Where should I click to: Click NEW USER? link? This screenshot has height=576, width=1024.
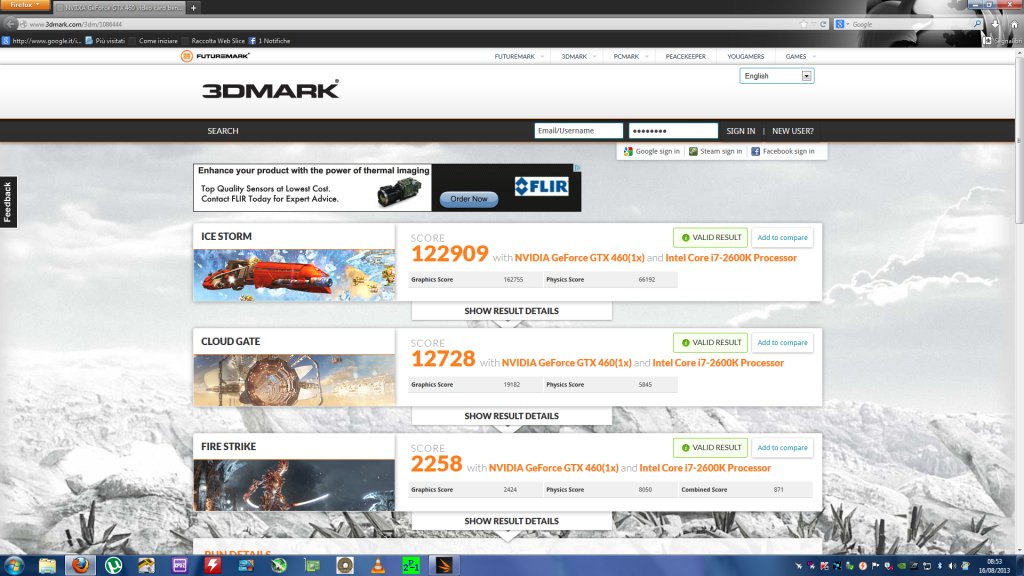point(792,131)
